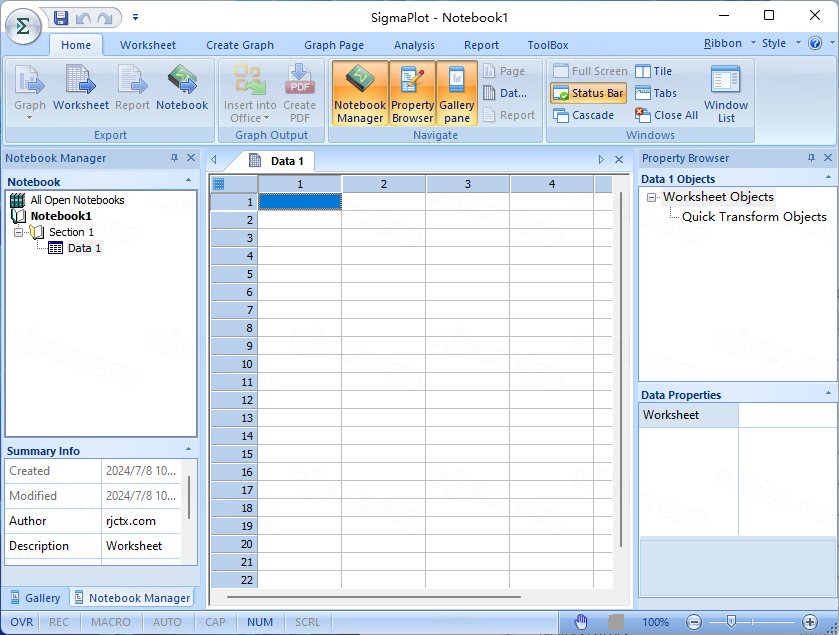Viewport: 839px width, 635px height.
Task: Click the SigmaPlot application sigma button
Action: point(23,25)
